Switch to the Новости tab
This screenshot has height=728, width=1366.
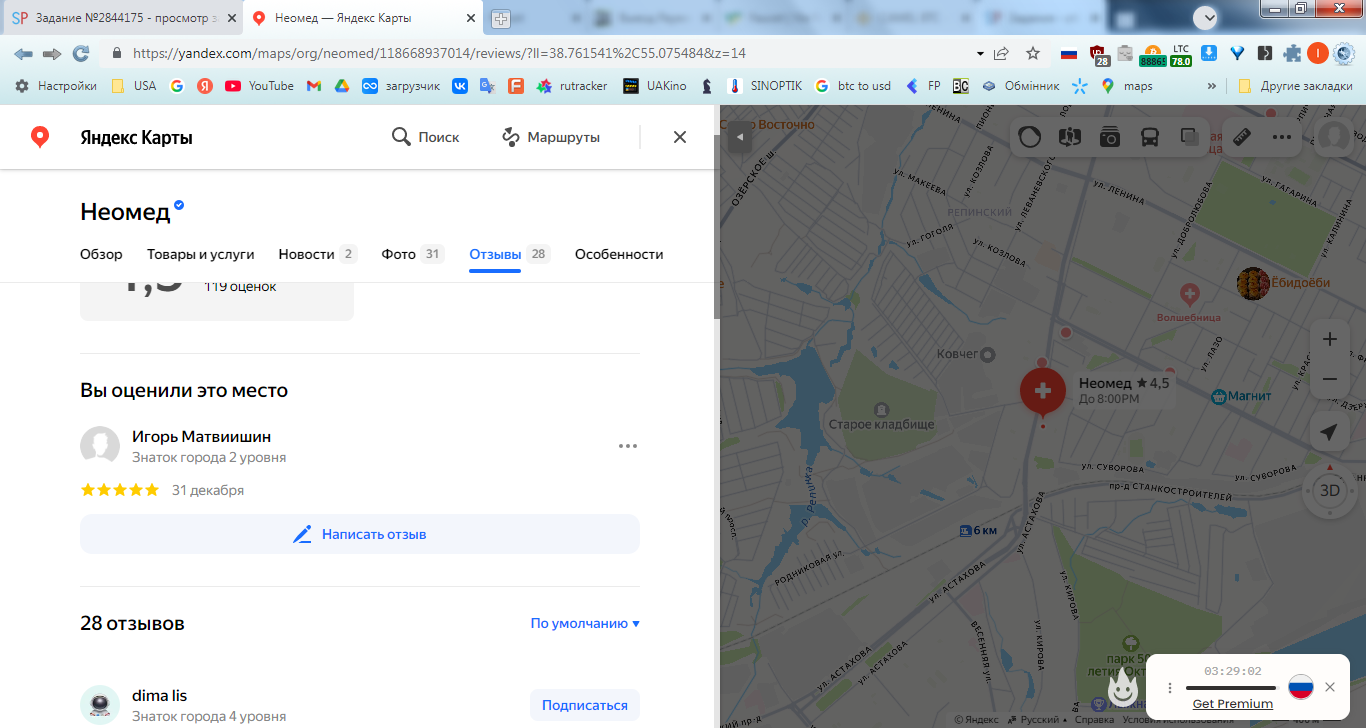click(317, 254)
